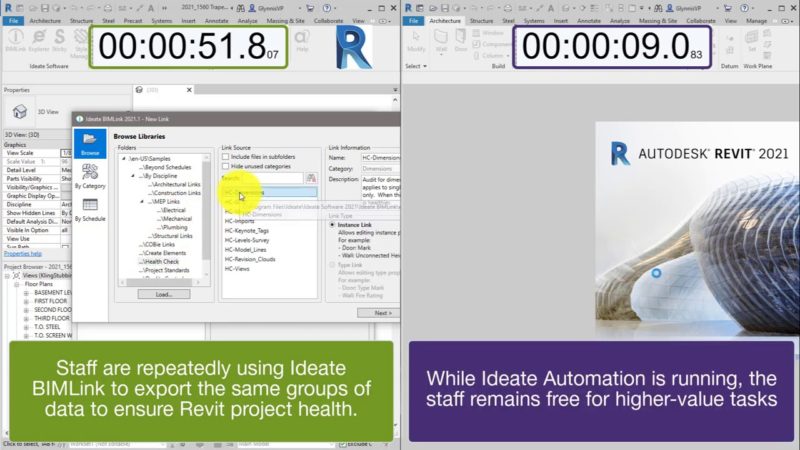Screen dimensions: 800x450
Task: Select HC-Model_Lines in link list
Action: click(245, 250)
